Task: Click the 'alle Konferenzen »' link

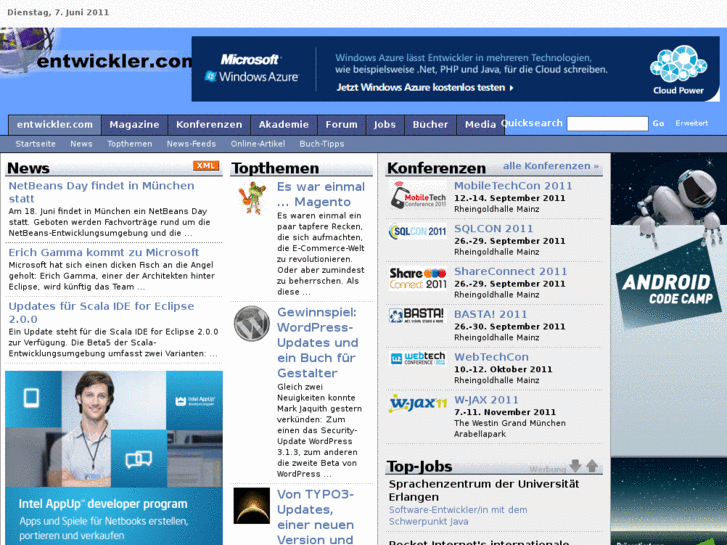Action: tap(551, 166)
